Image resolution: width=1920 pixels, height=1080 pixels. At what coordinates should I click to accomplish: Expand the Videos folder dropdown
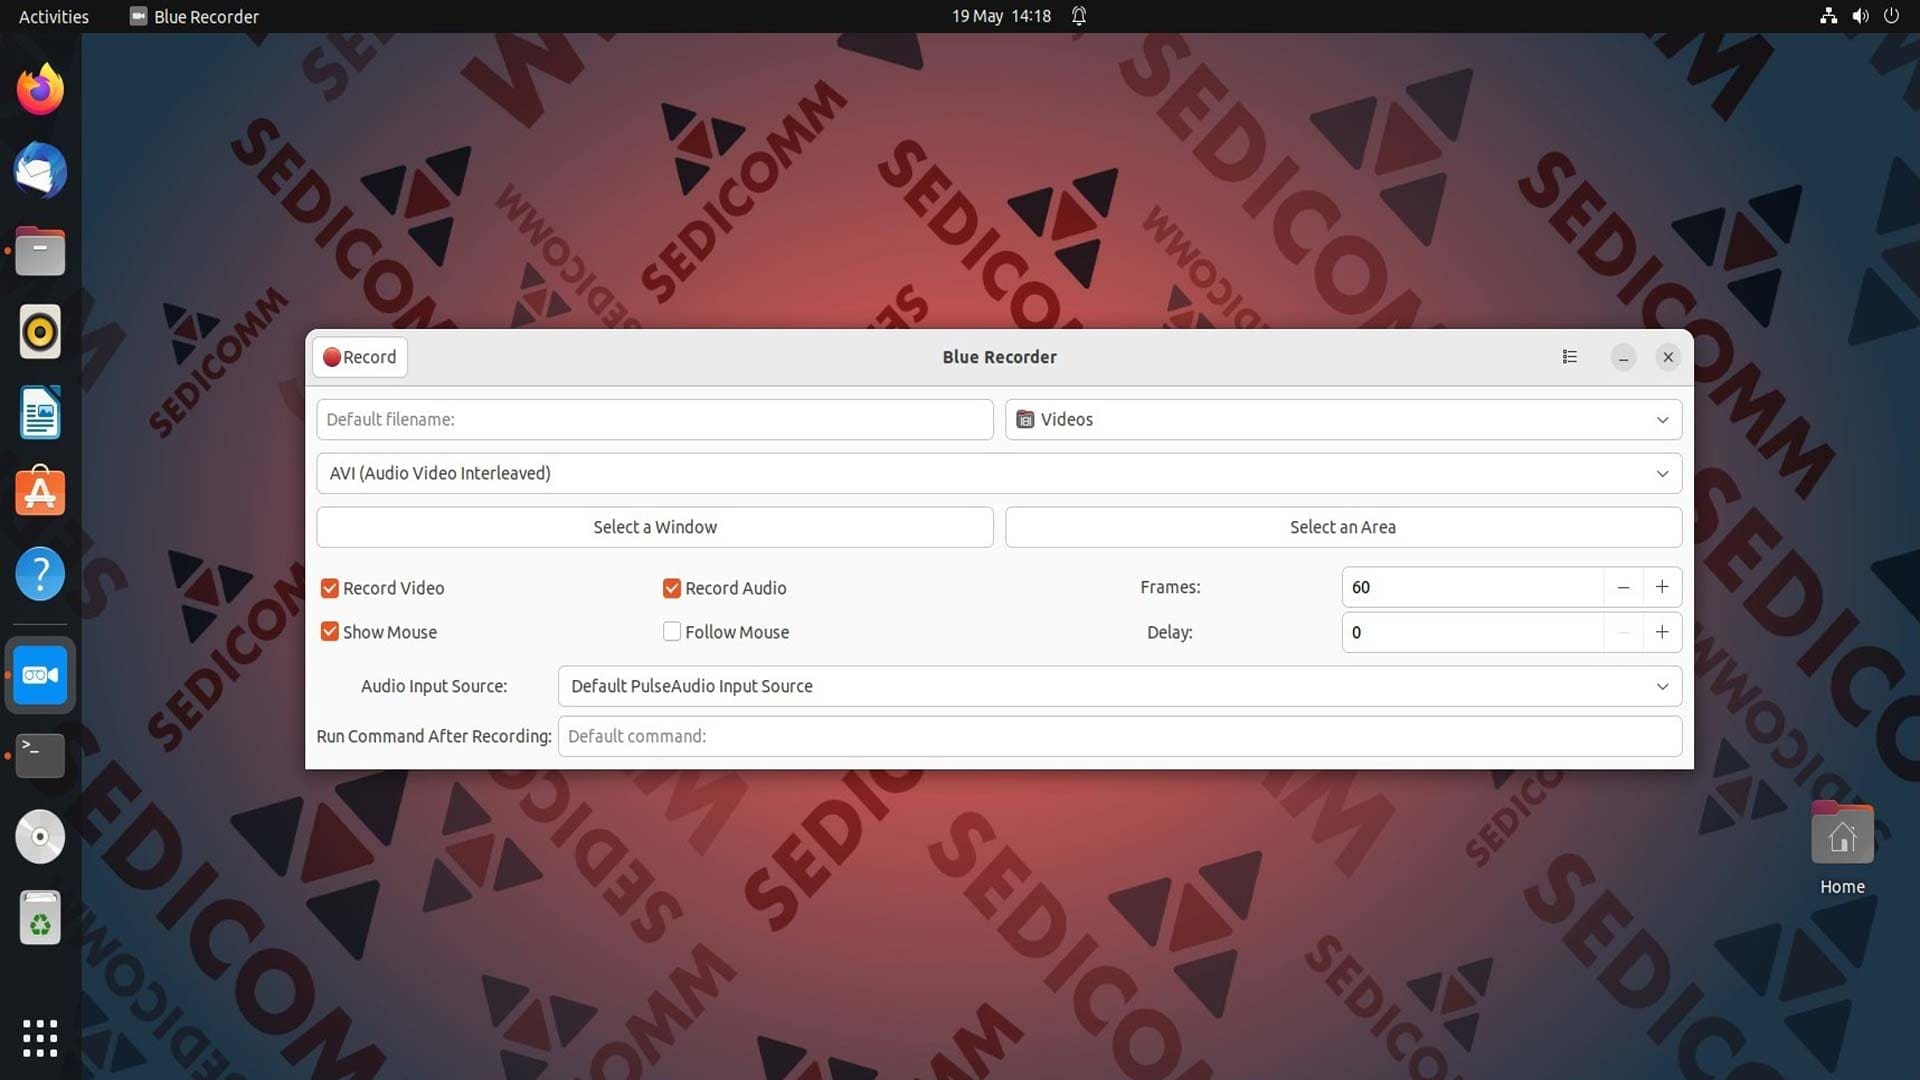point(1343,419)
